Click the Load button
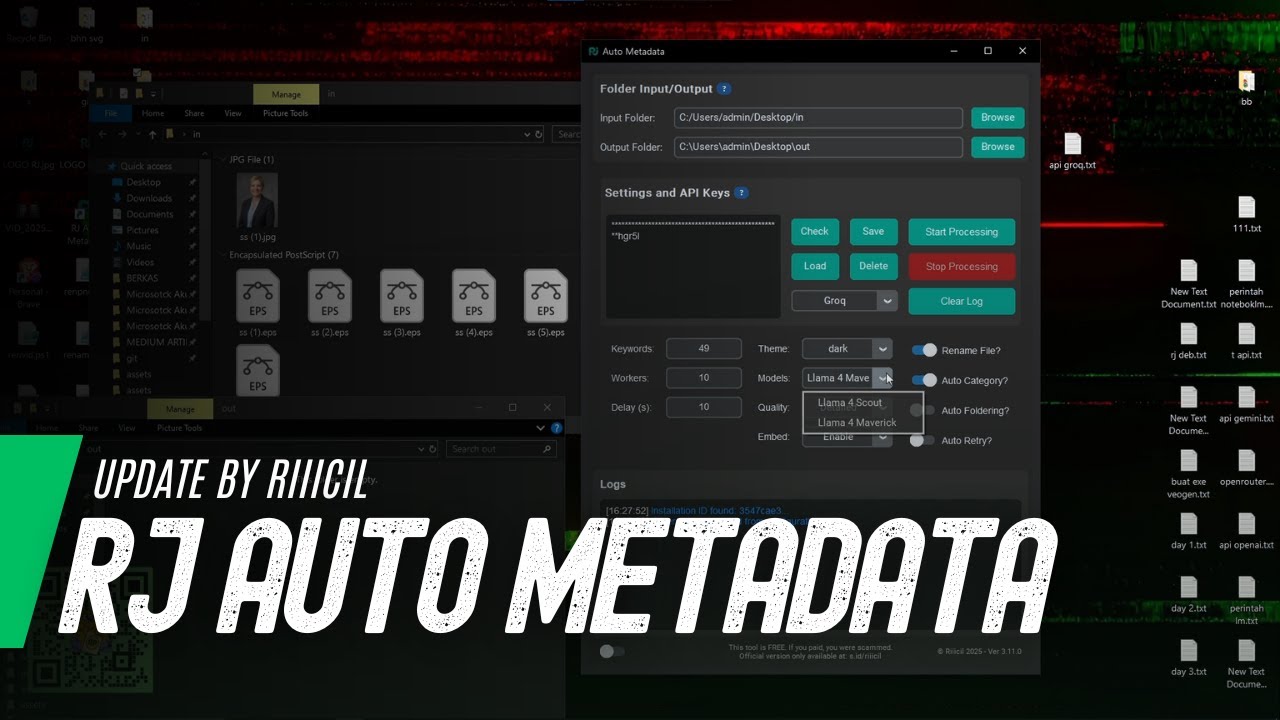 (815, 266)
